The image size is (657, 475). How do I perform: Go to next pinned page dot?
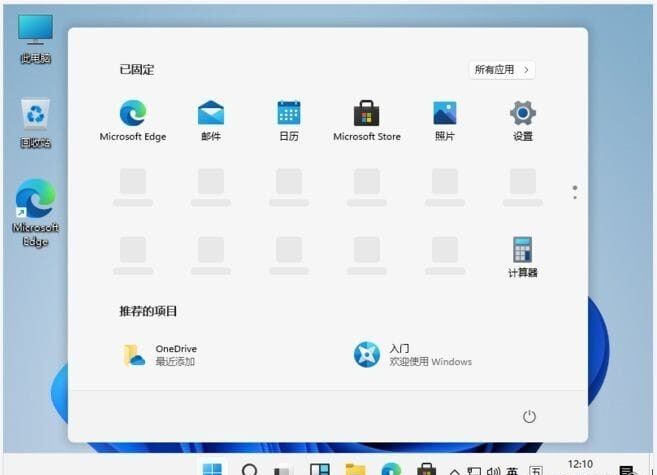pyautogui.click(x=575, y=197)
